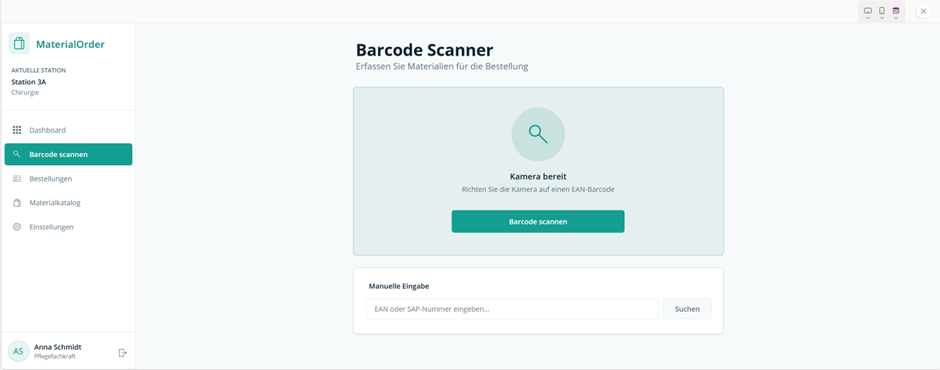Viewport: 940px width, 370px height.
Task: Click the MaterialOrder logo icon
Action: pyautogui.click(x=19, y=44)
